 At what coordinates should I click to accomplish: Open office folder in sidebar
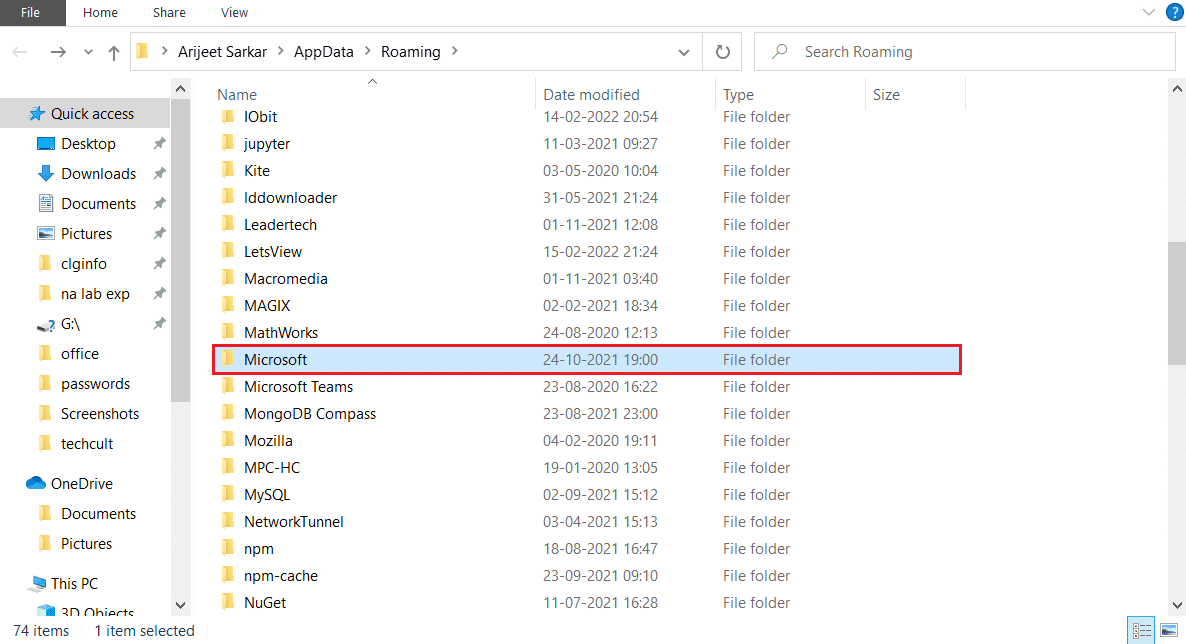[79, 353]
